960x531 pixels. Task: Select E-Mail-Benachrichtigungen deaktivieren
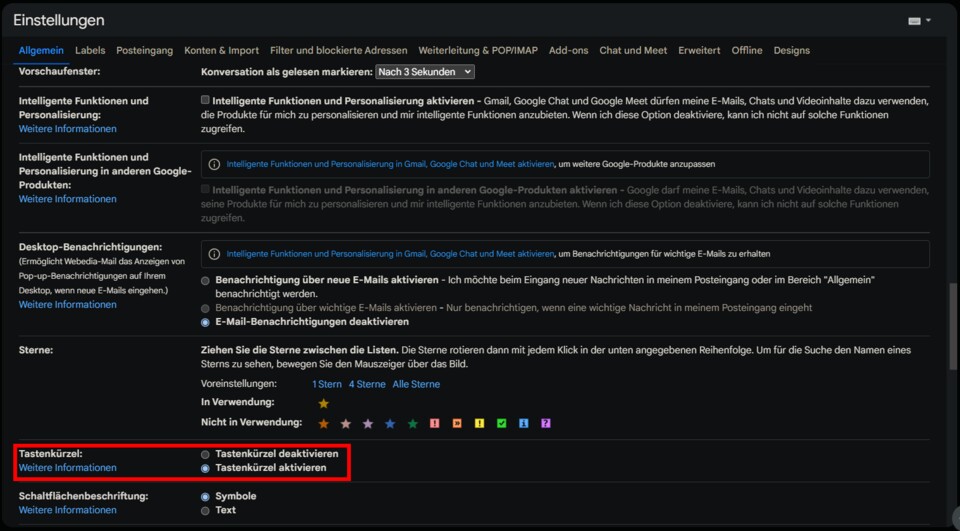coord(205,322)
